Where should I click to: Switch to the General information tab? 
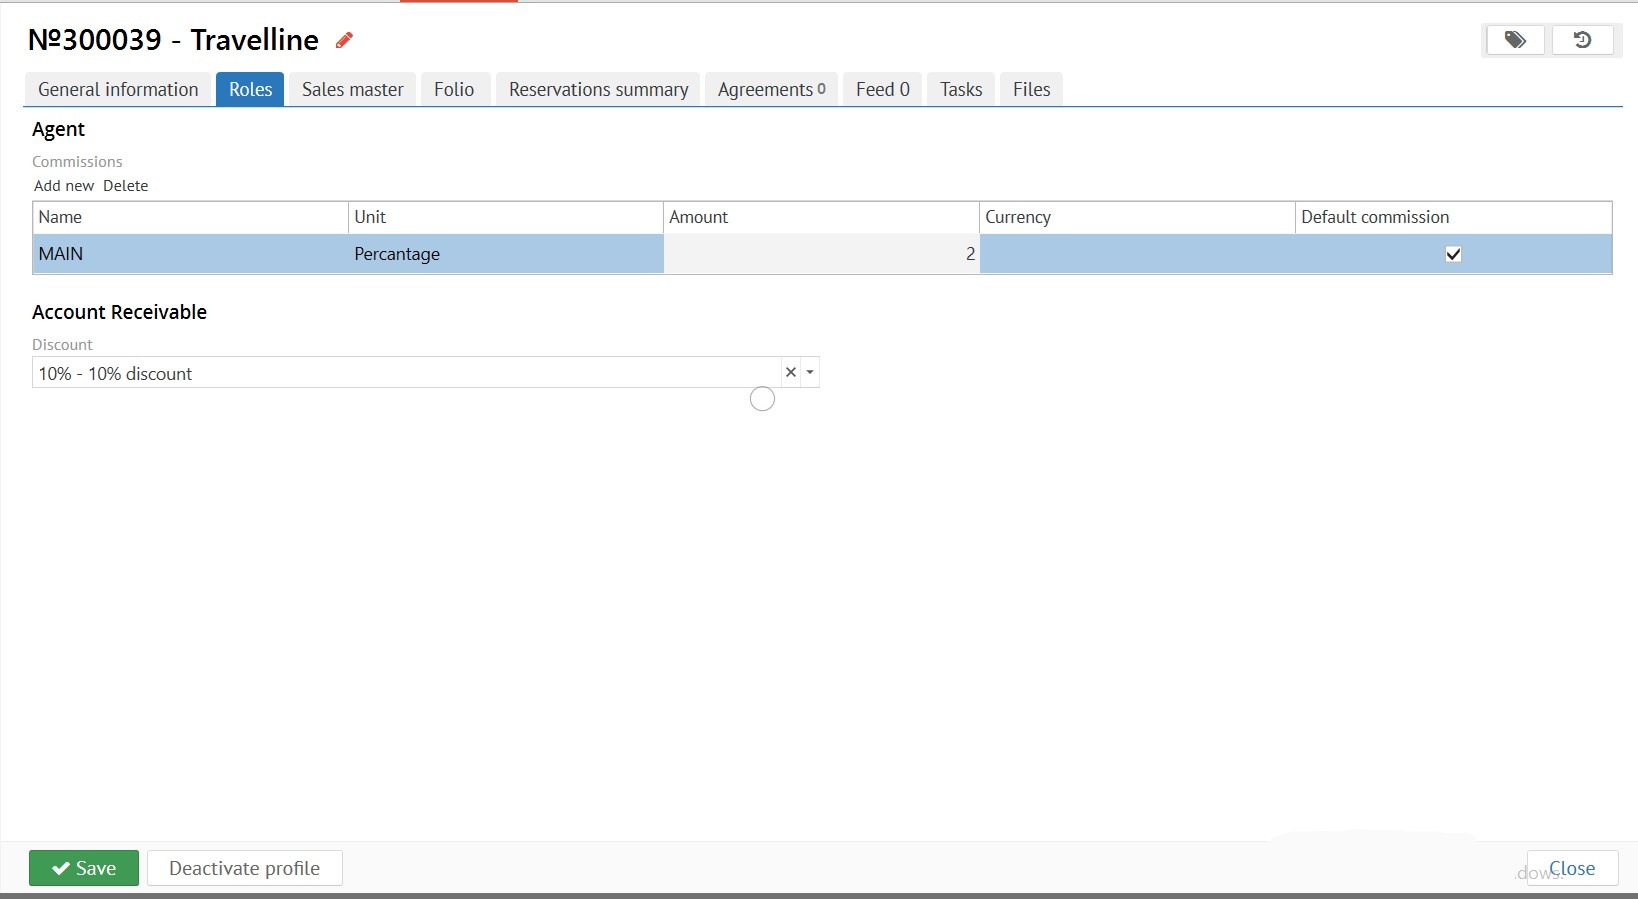pyautogui.click(x=118, y=89)
